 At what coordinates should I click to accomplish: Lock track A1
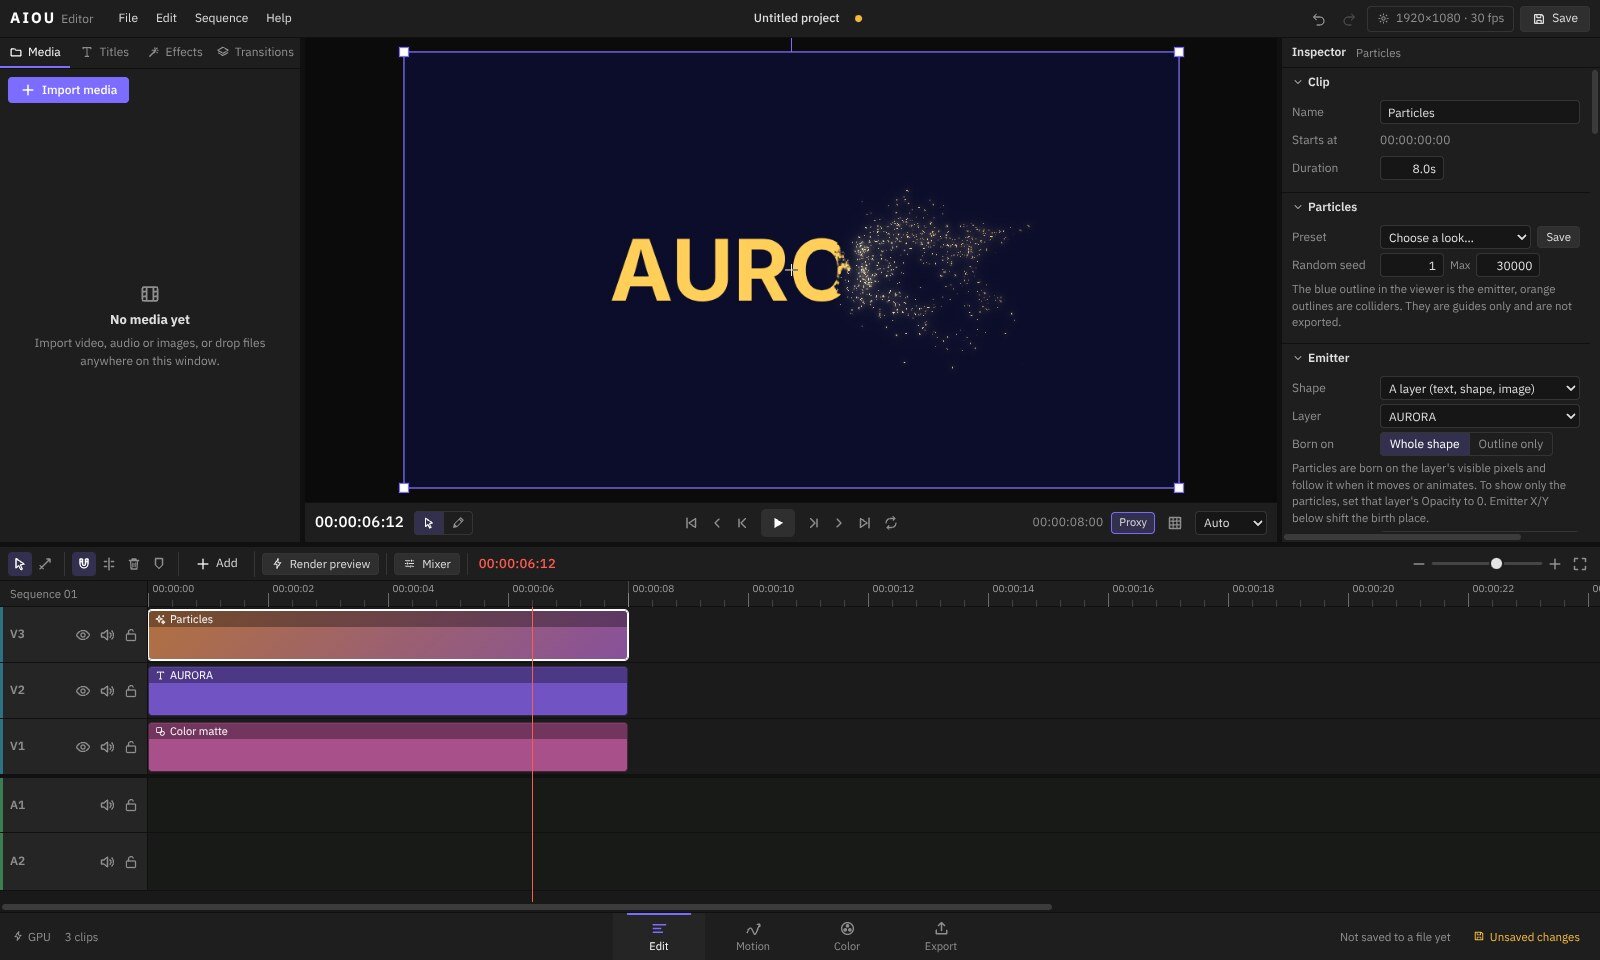[x=131, y=805]
